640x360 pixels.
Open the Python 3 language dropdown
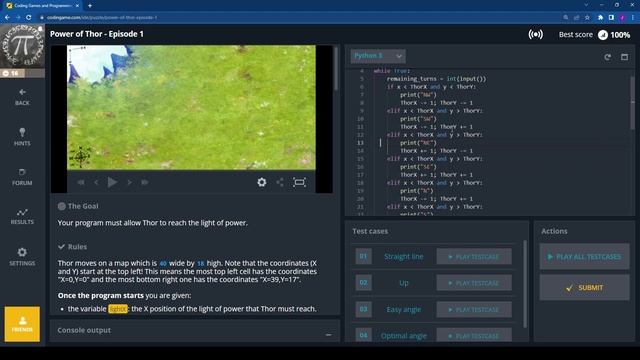[x=378, y=56]
